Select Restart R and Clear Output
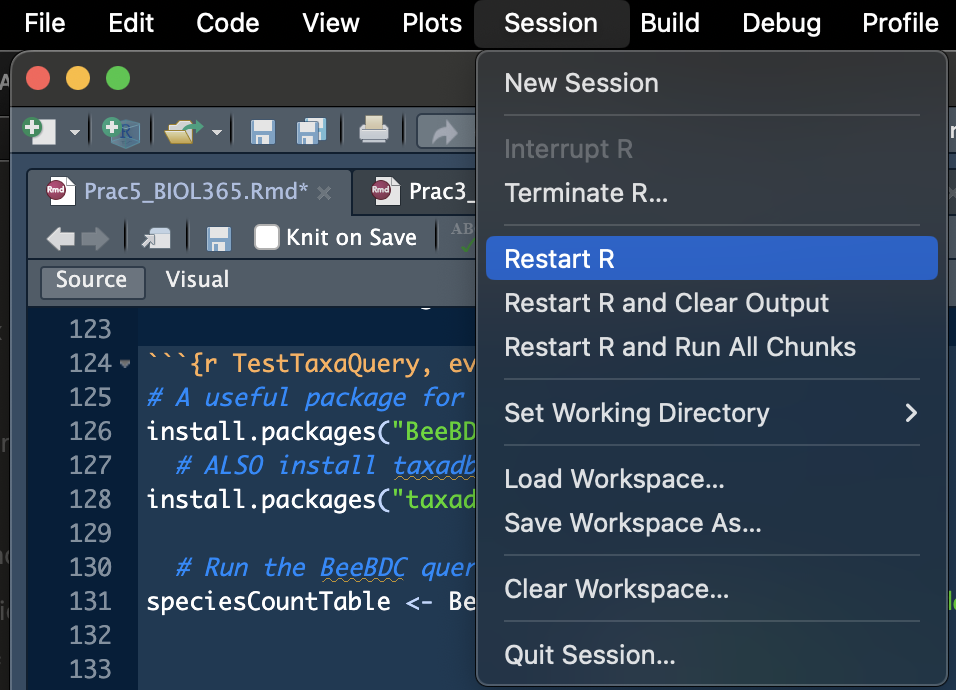Screen dimensions: 956x690 click(712, 303)
